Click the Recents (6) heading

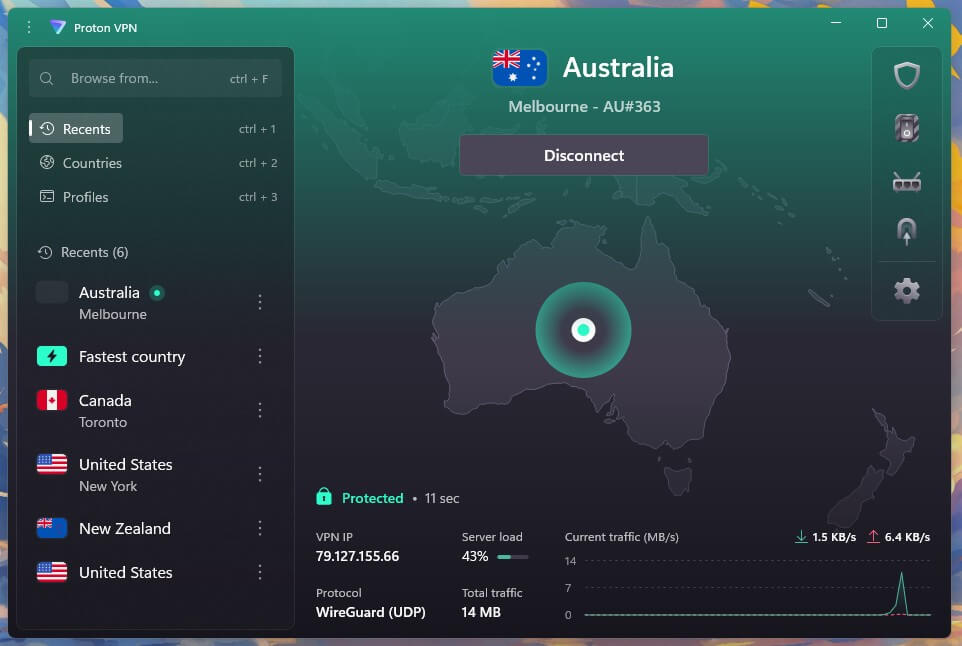coord(94,252)
